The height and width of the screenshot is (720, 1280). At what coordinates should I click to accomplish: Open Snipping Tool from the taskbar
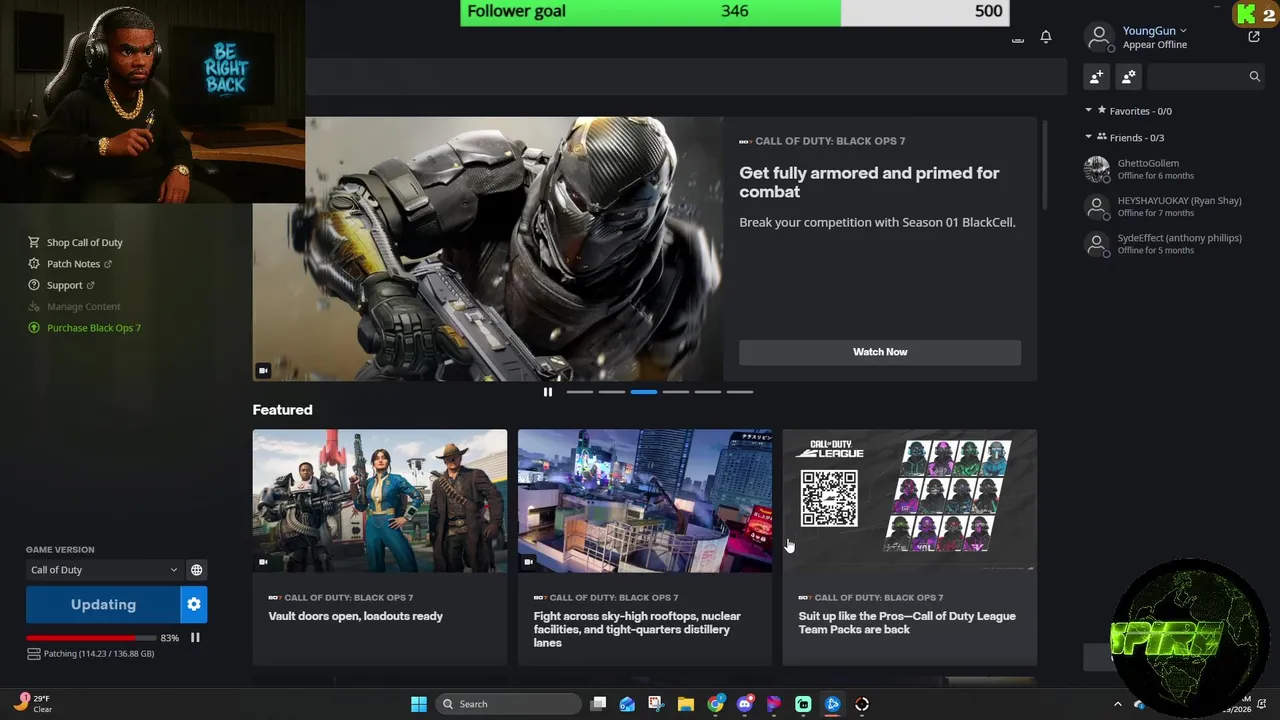pos(656,704)
